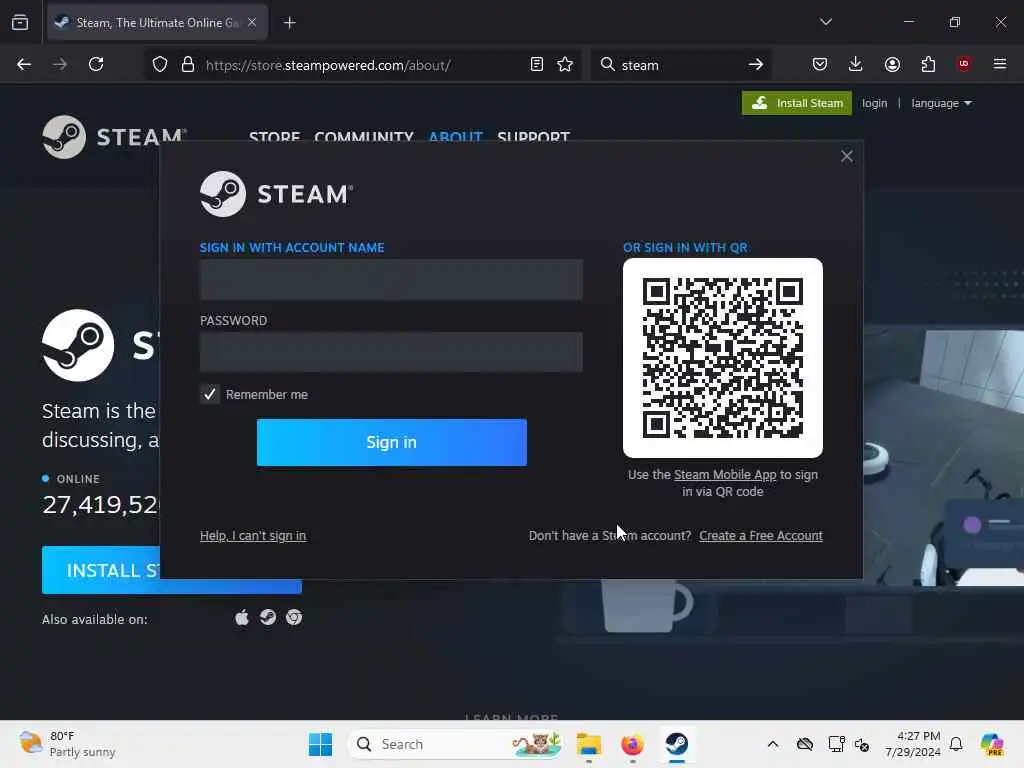Open the COMMUNITY menu item
Image resolution: width=1024 pixels, height=768 pixels.
tap(364, 137)
